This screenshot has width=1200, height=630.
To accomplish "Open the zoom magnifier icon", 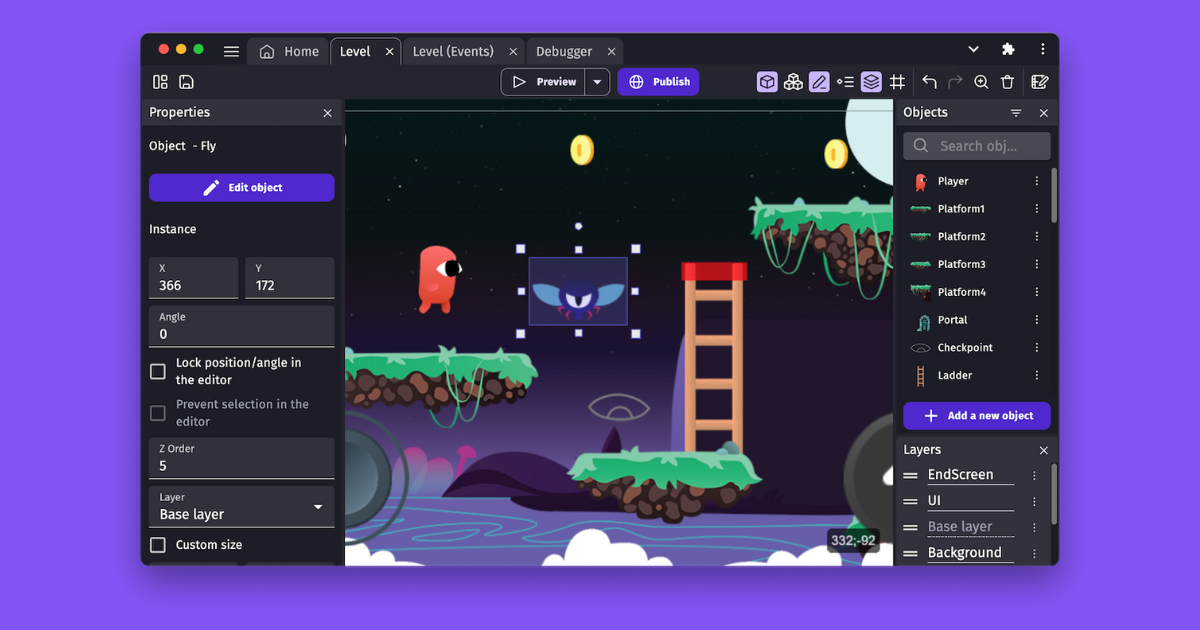I will click(981, 82).
